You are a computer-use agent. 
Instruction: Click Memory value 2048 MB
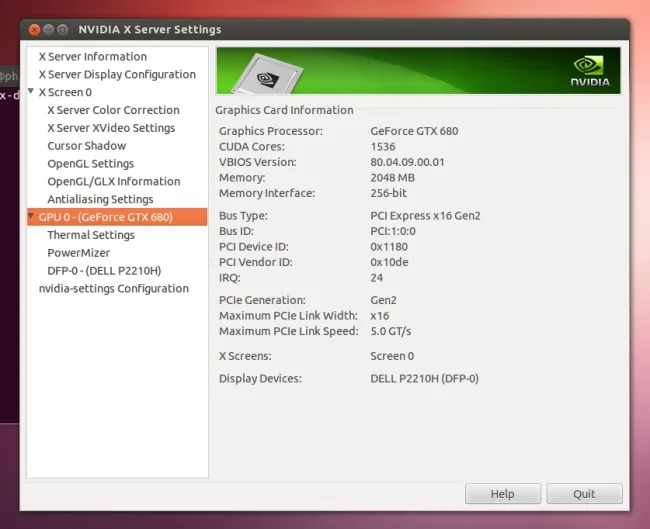pyautogui.click(x=392, y=177)
